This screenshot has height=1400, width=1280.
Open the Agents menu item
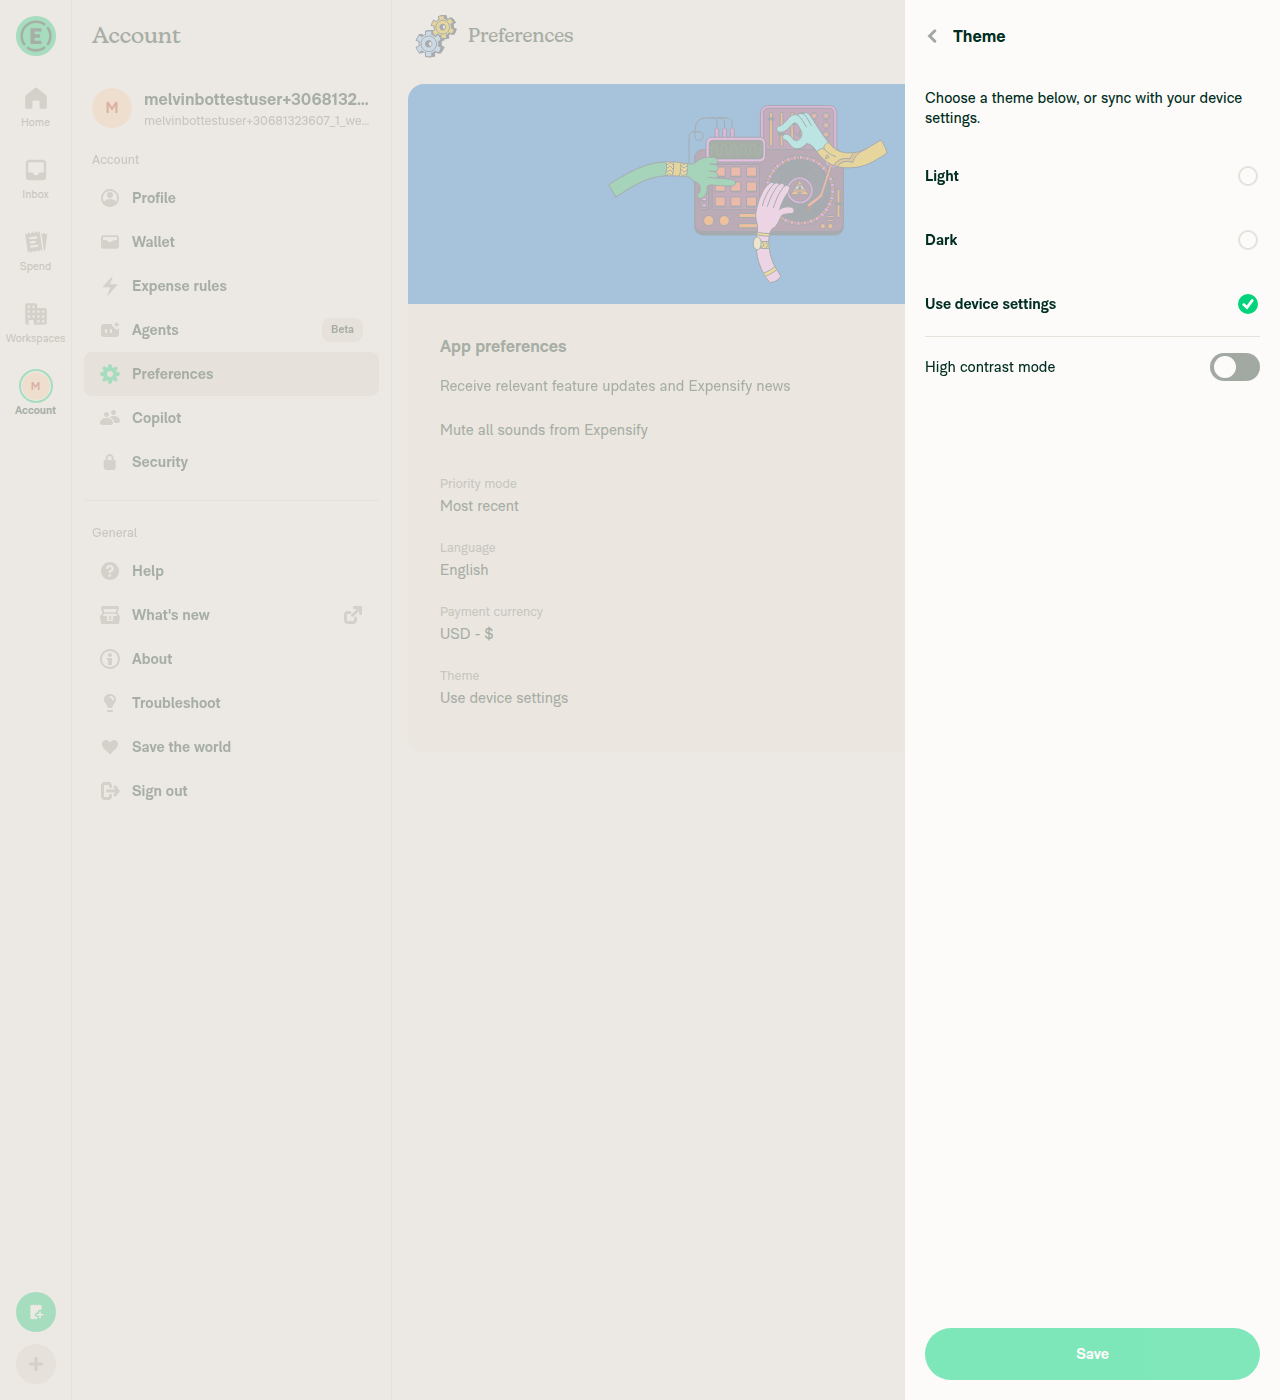[x=231, y=330]
